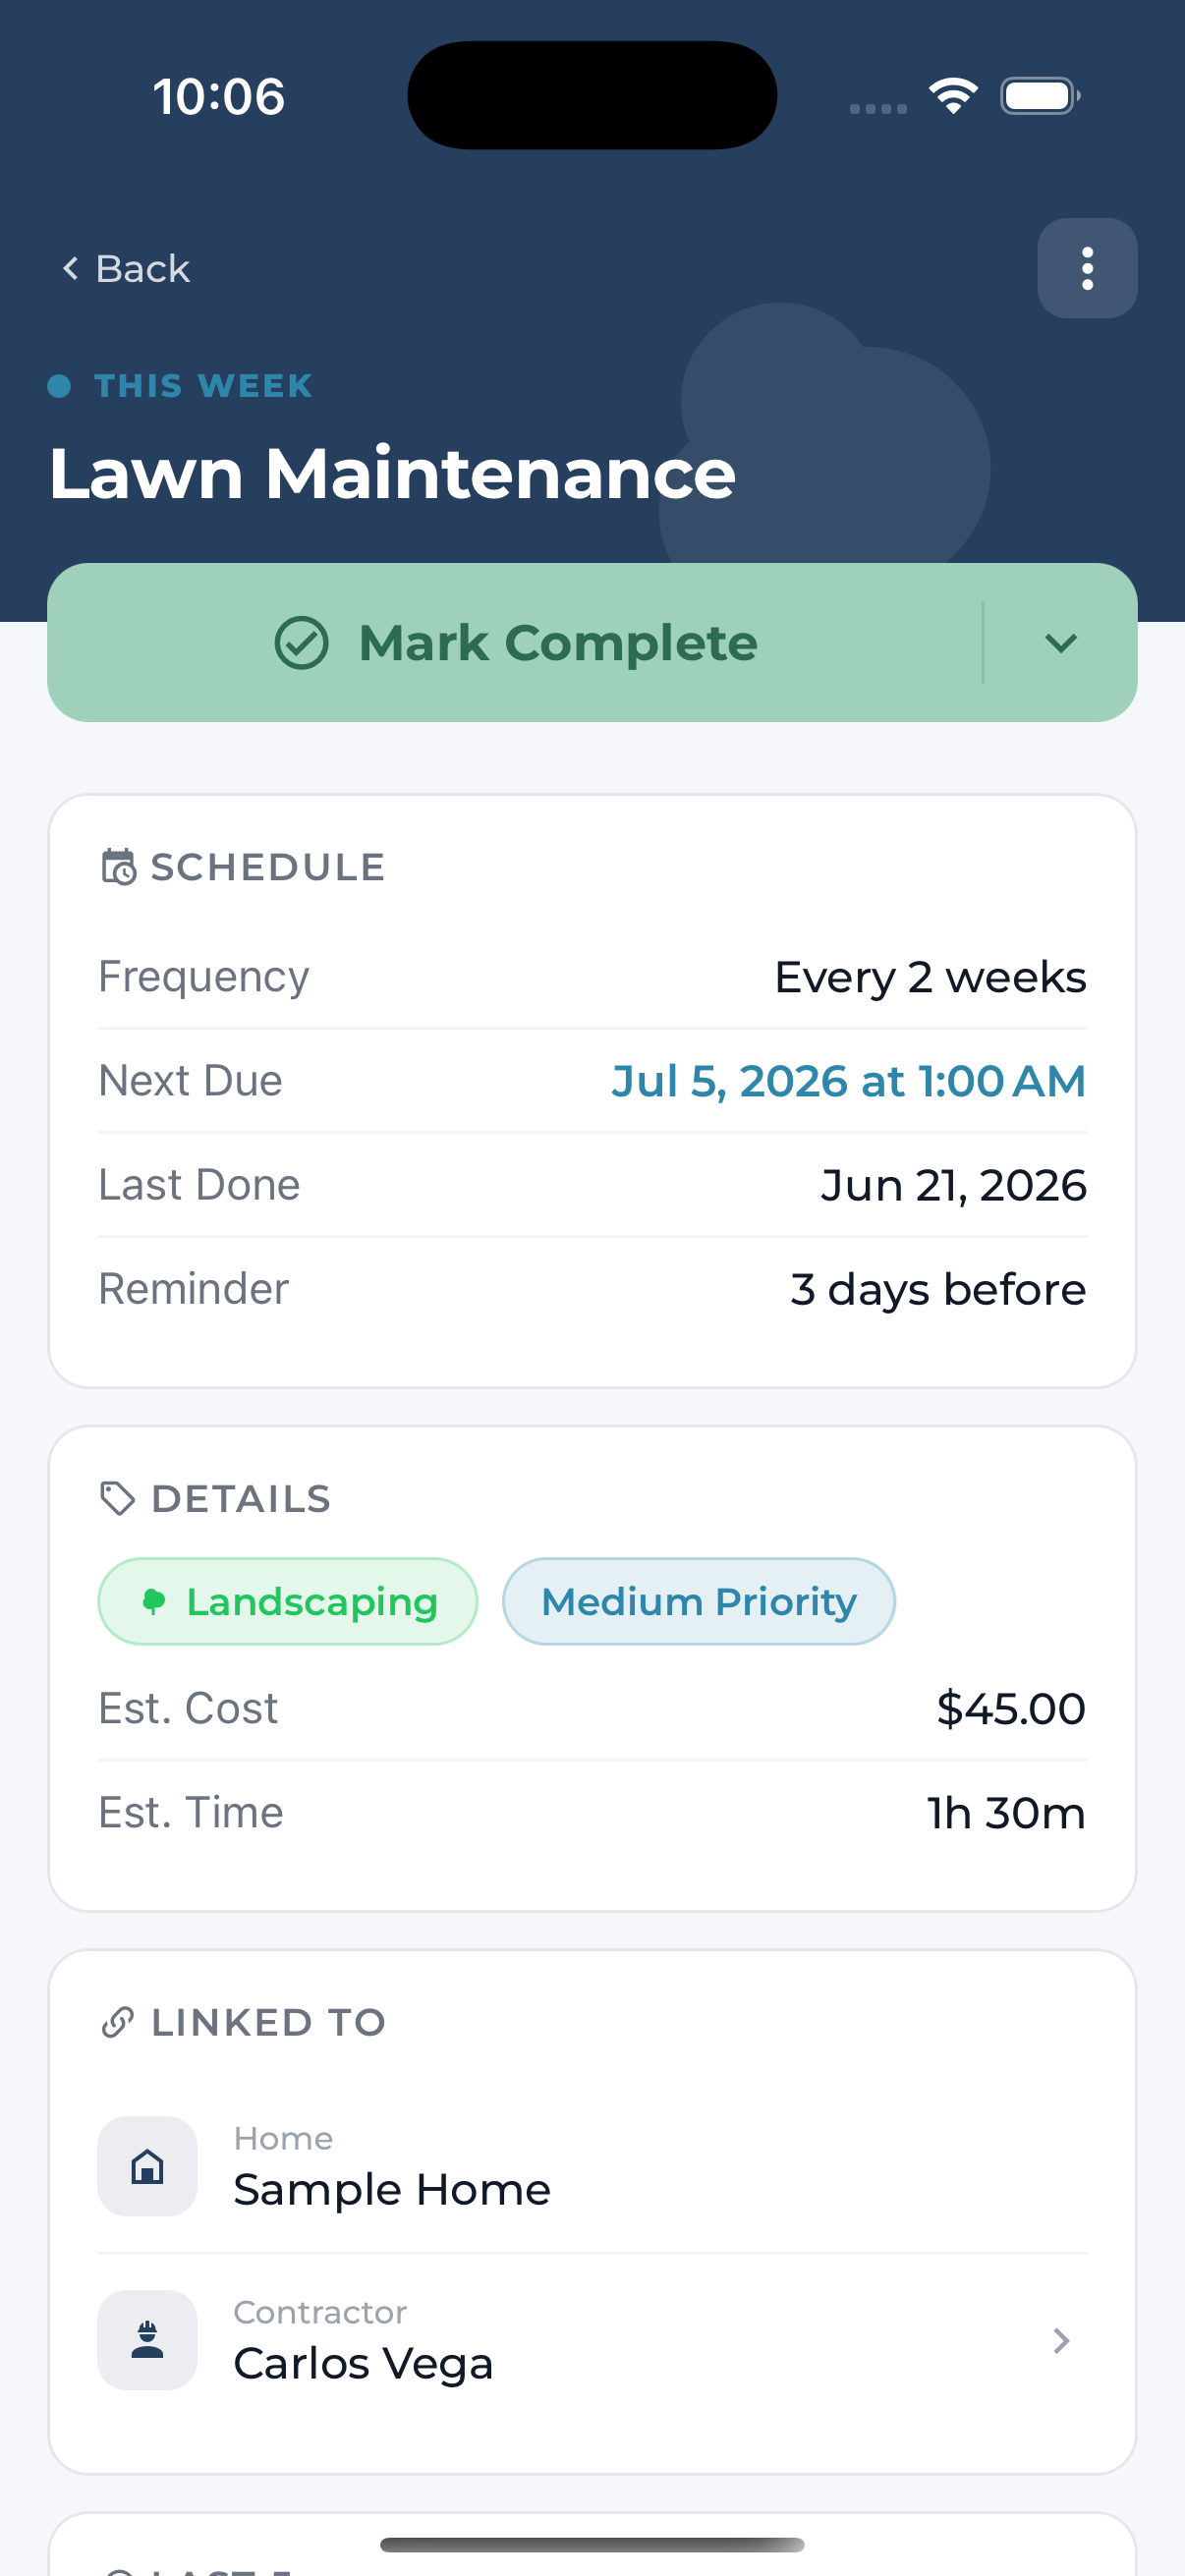
Task: Select the Medium Priority badge
Action: coord(699,1601)
